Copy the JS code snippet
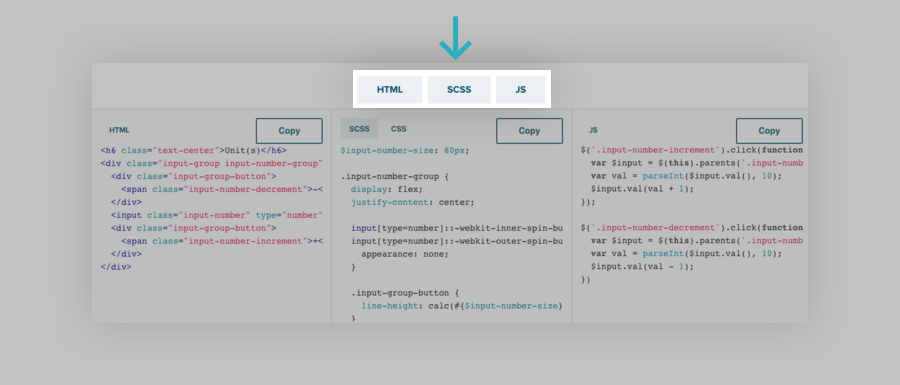Image resolution: width=900 pixels, height=385 pixels. [769, 131]
